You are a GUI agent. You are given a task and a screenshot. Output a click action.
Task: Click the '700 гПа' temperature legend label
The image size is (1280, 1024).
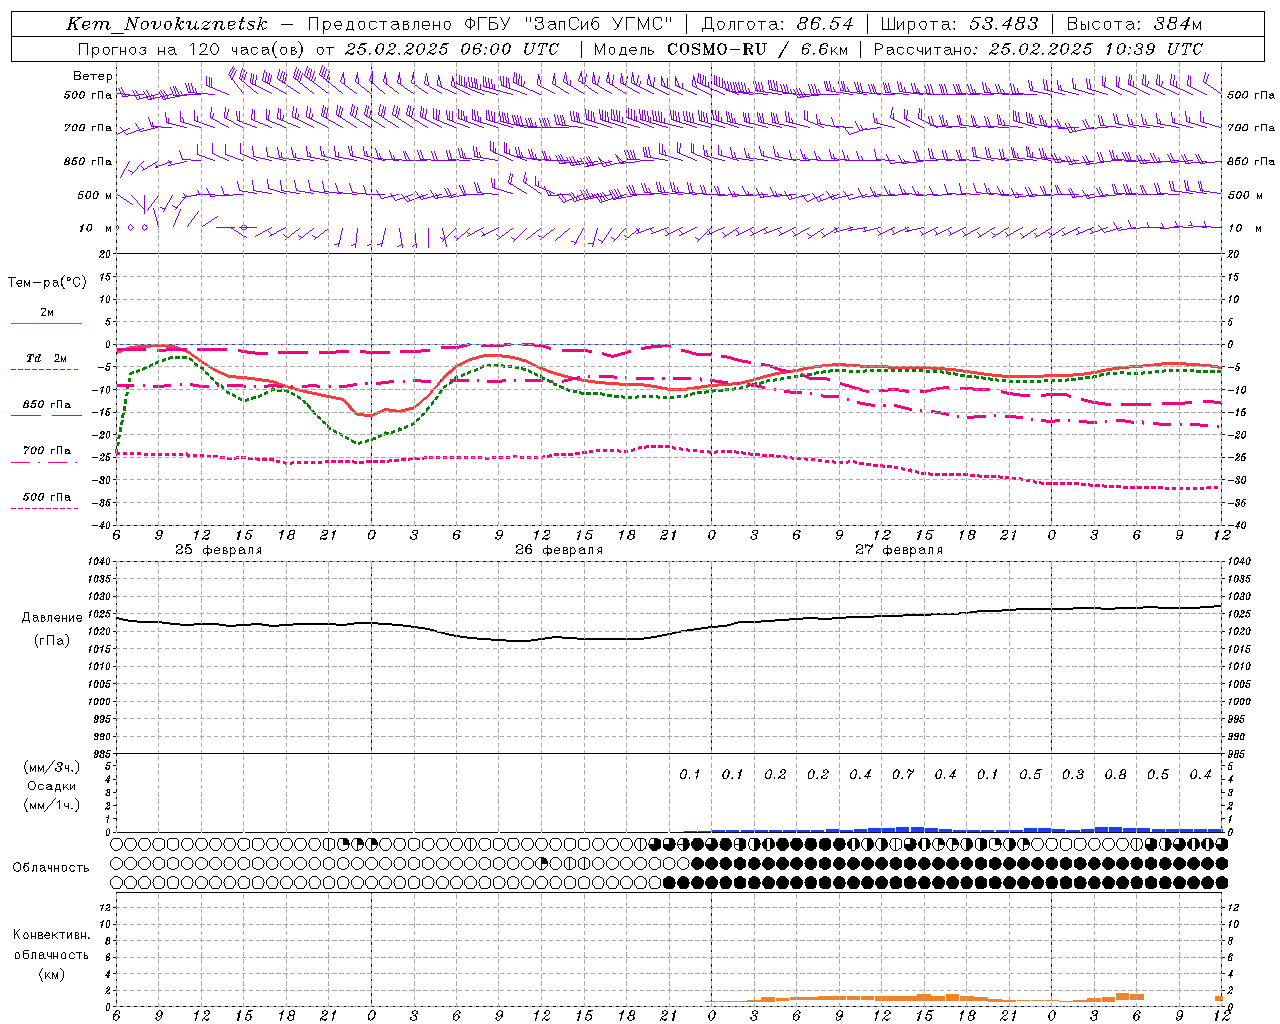47,451
